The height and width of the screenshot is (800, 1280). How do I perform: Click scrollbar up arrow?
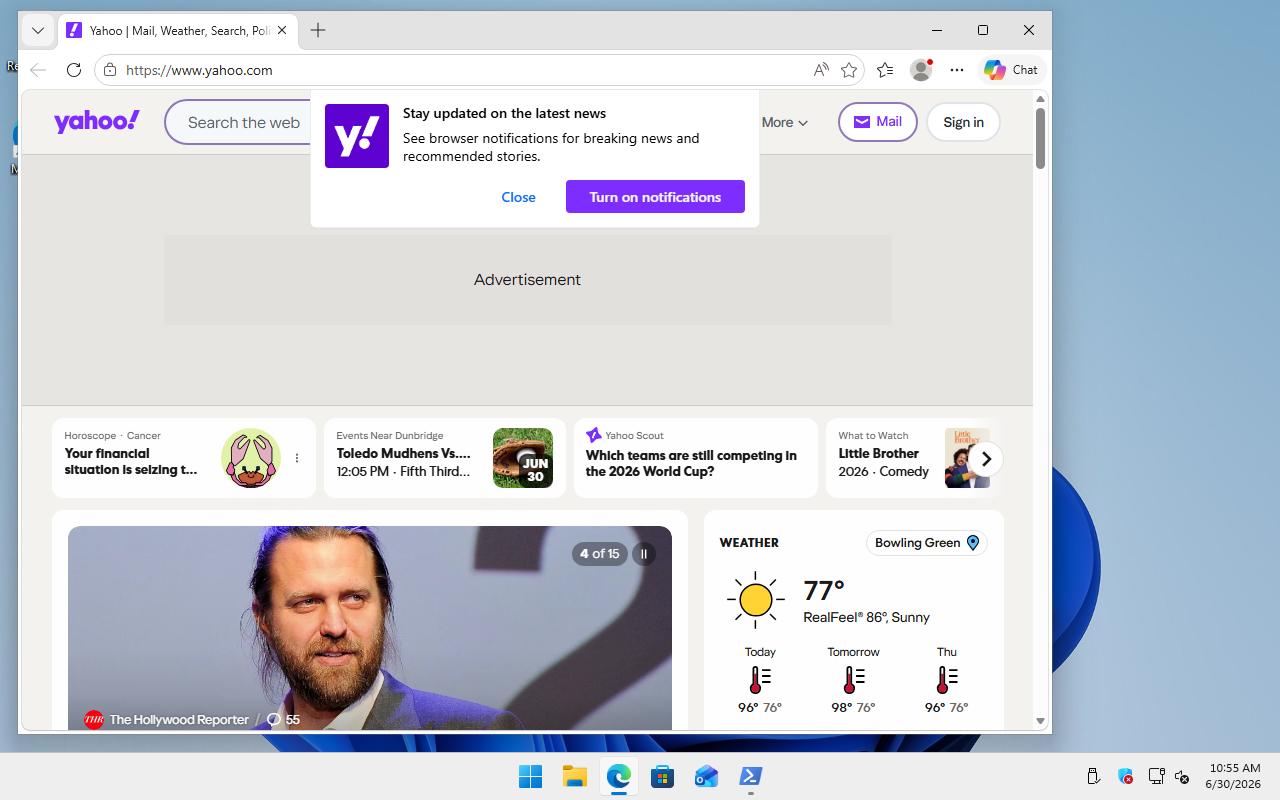click(1040, 99)
